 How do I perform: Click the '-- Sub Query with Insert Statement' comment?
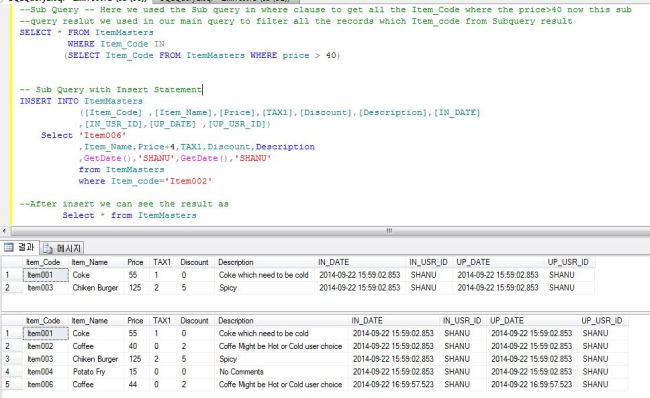tap(111, 90)
